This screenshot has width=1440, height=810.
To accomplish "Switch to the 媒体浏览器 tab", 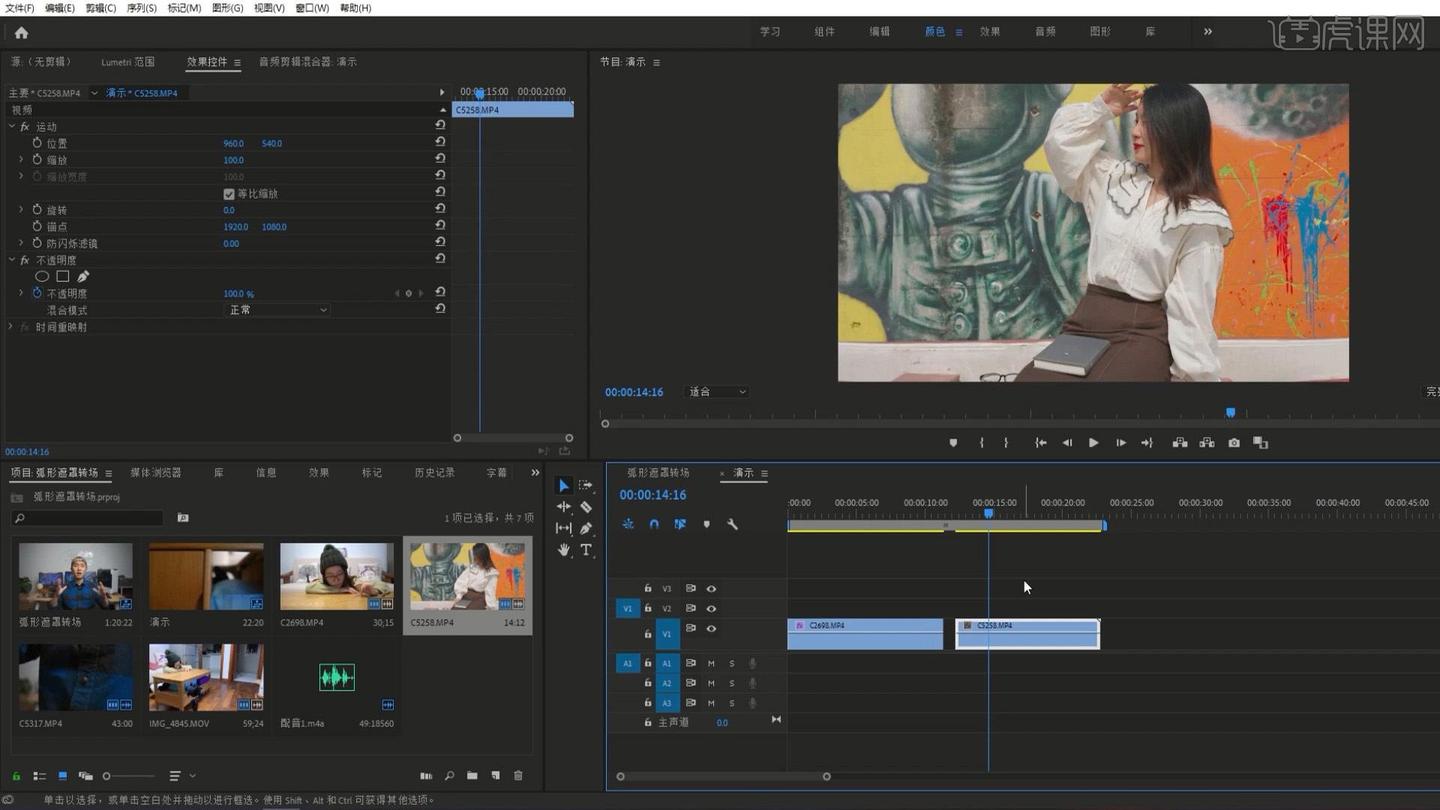I will 156,473.
